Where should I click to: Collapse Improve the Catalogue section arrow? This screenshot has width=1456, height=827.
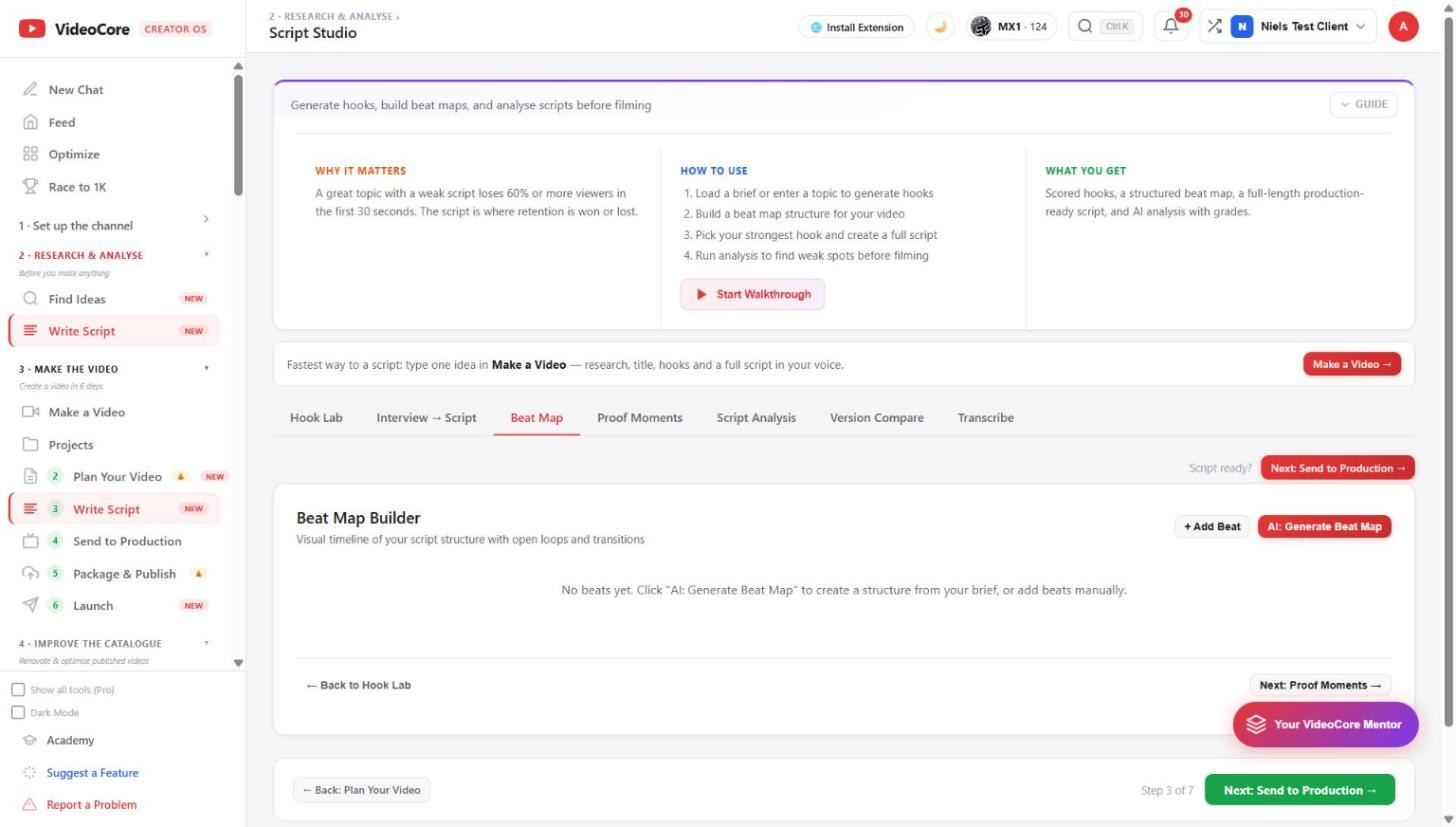(207, 644)
